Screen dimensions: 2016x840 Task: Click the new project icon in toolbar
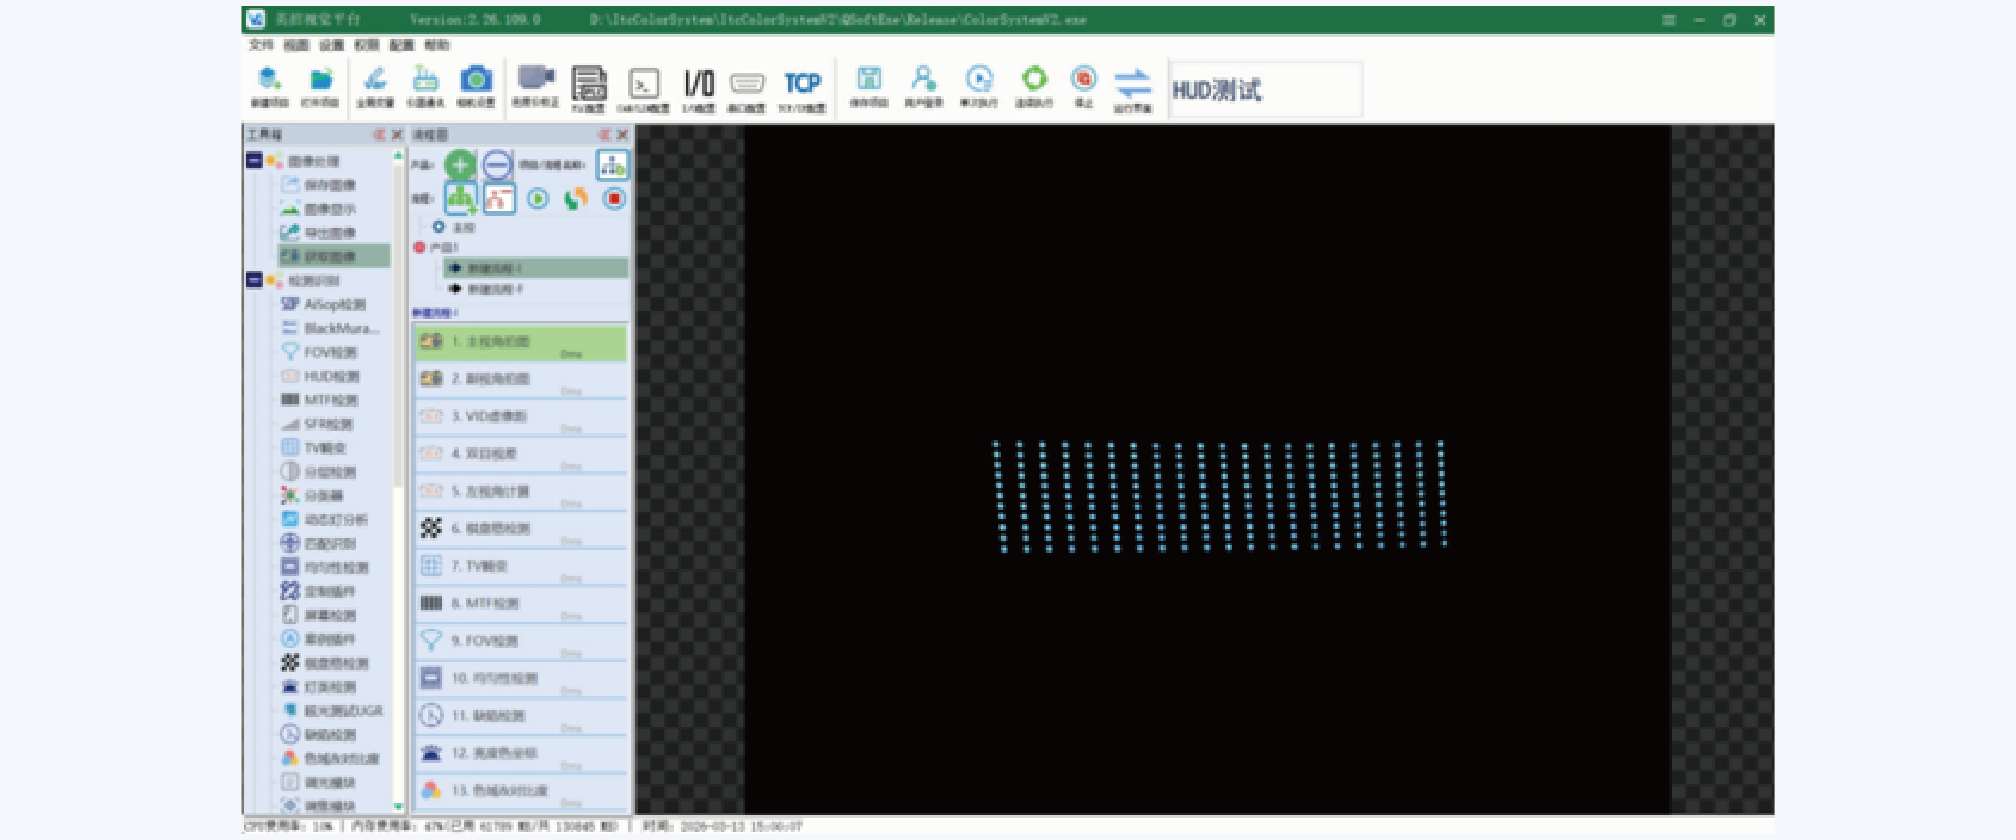click(269, 80)
